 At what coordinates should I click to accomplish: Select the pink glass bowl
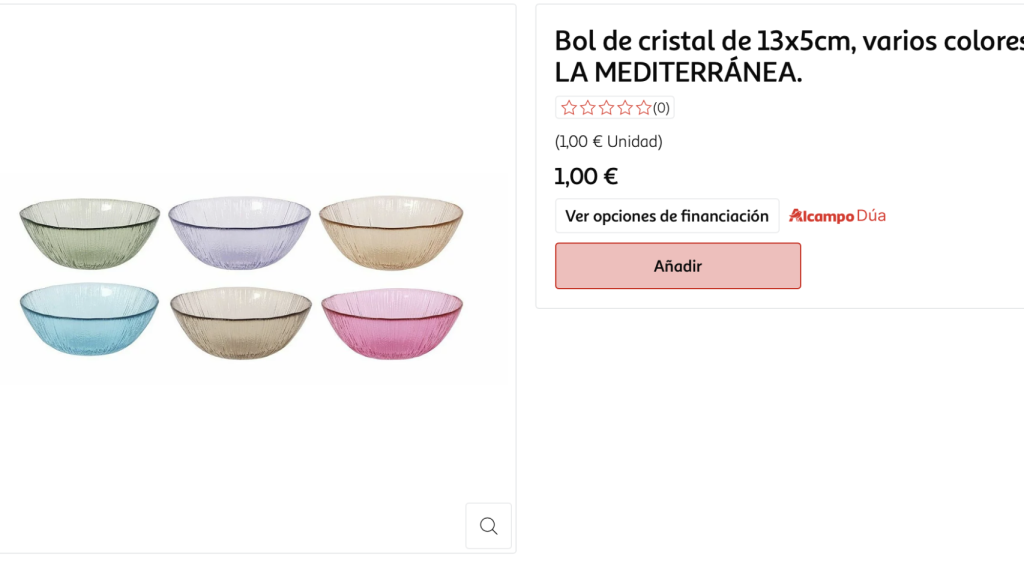tap(392, 322)
